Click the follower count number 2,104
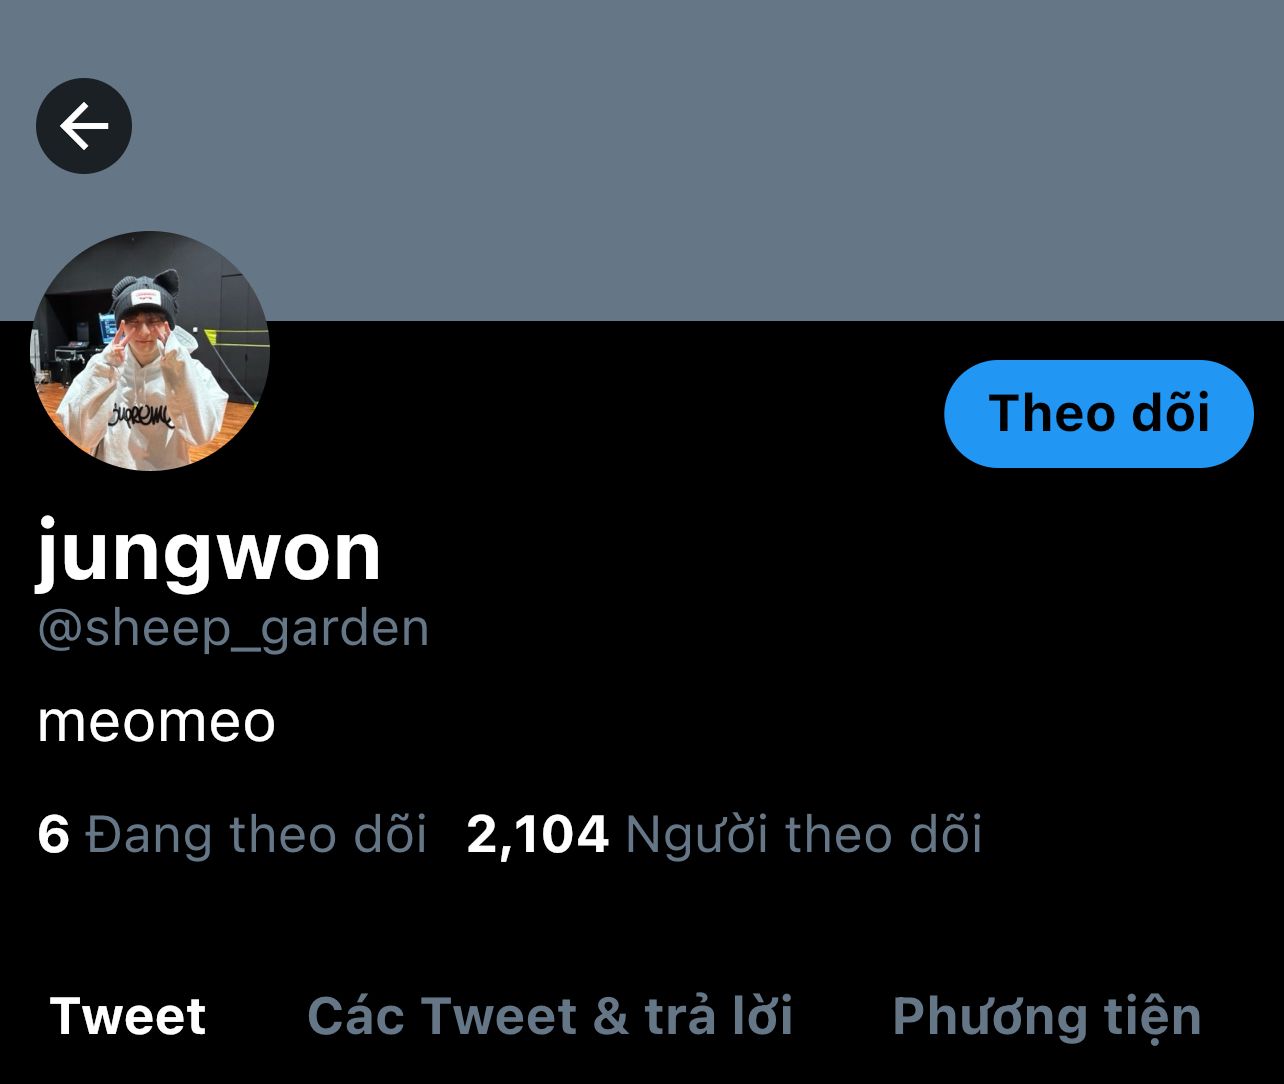Screen dimensions: 1284x1084 click(537, 835)
